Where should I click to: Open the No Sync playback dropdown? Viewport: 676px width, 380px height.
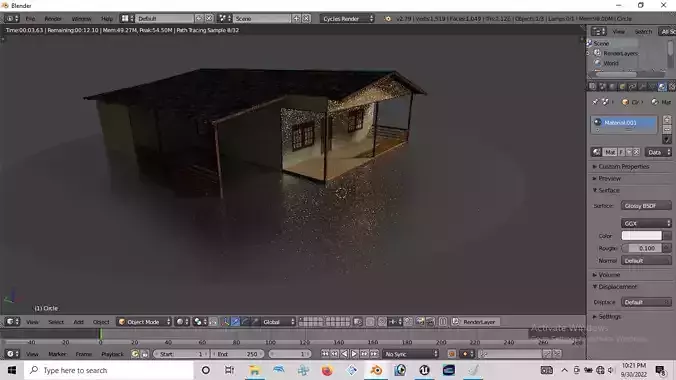(x=410, y=354)
